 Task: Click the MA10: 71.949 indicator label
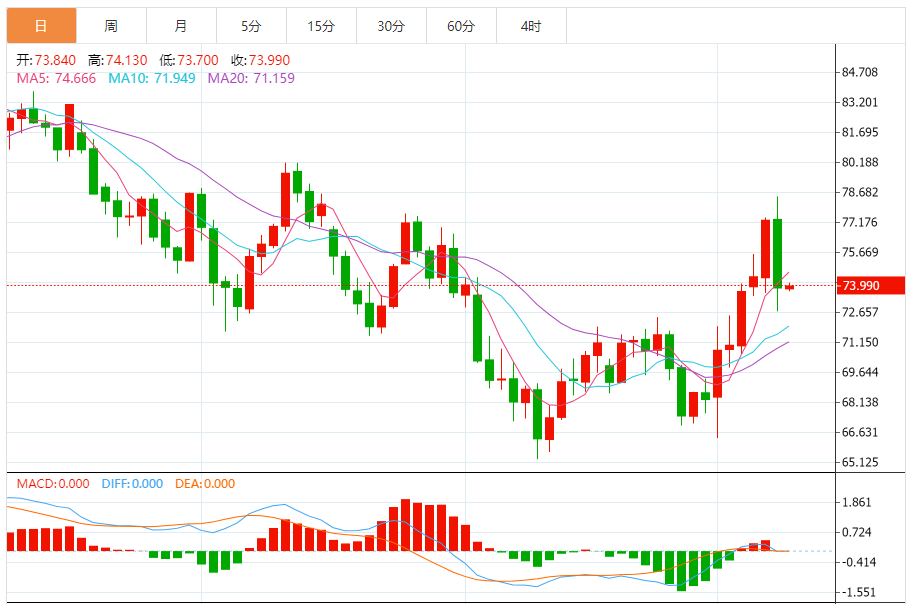152,78
